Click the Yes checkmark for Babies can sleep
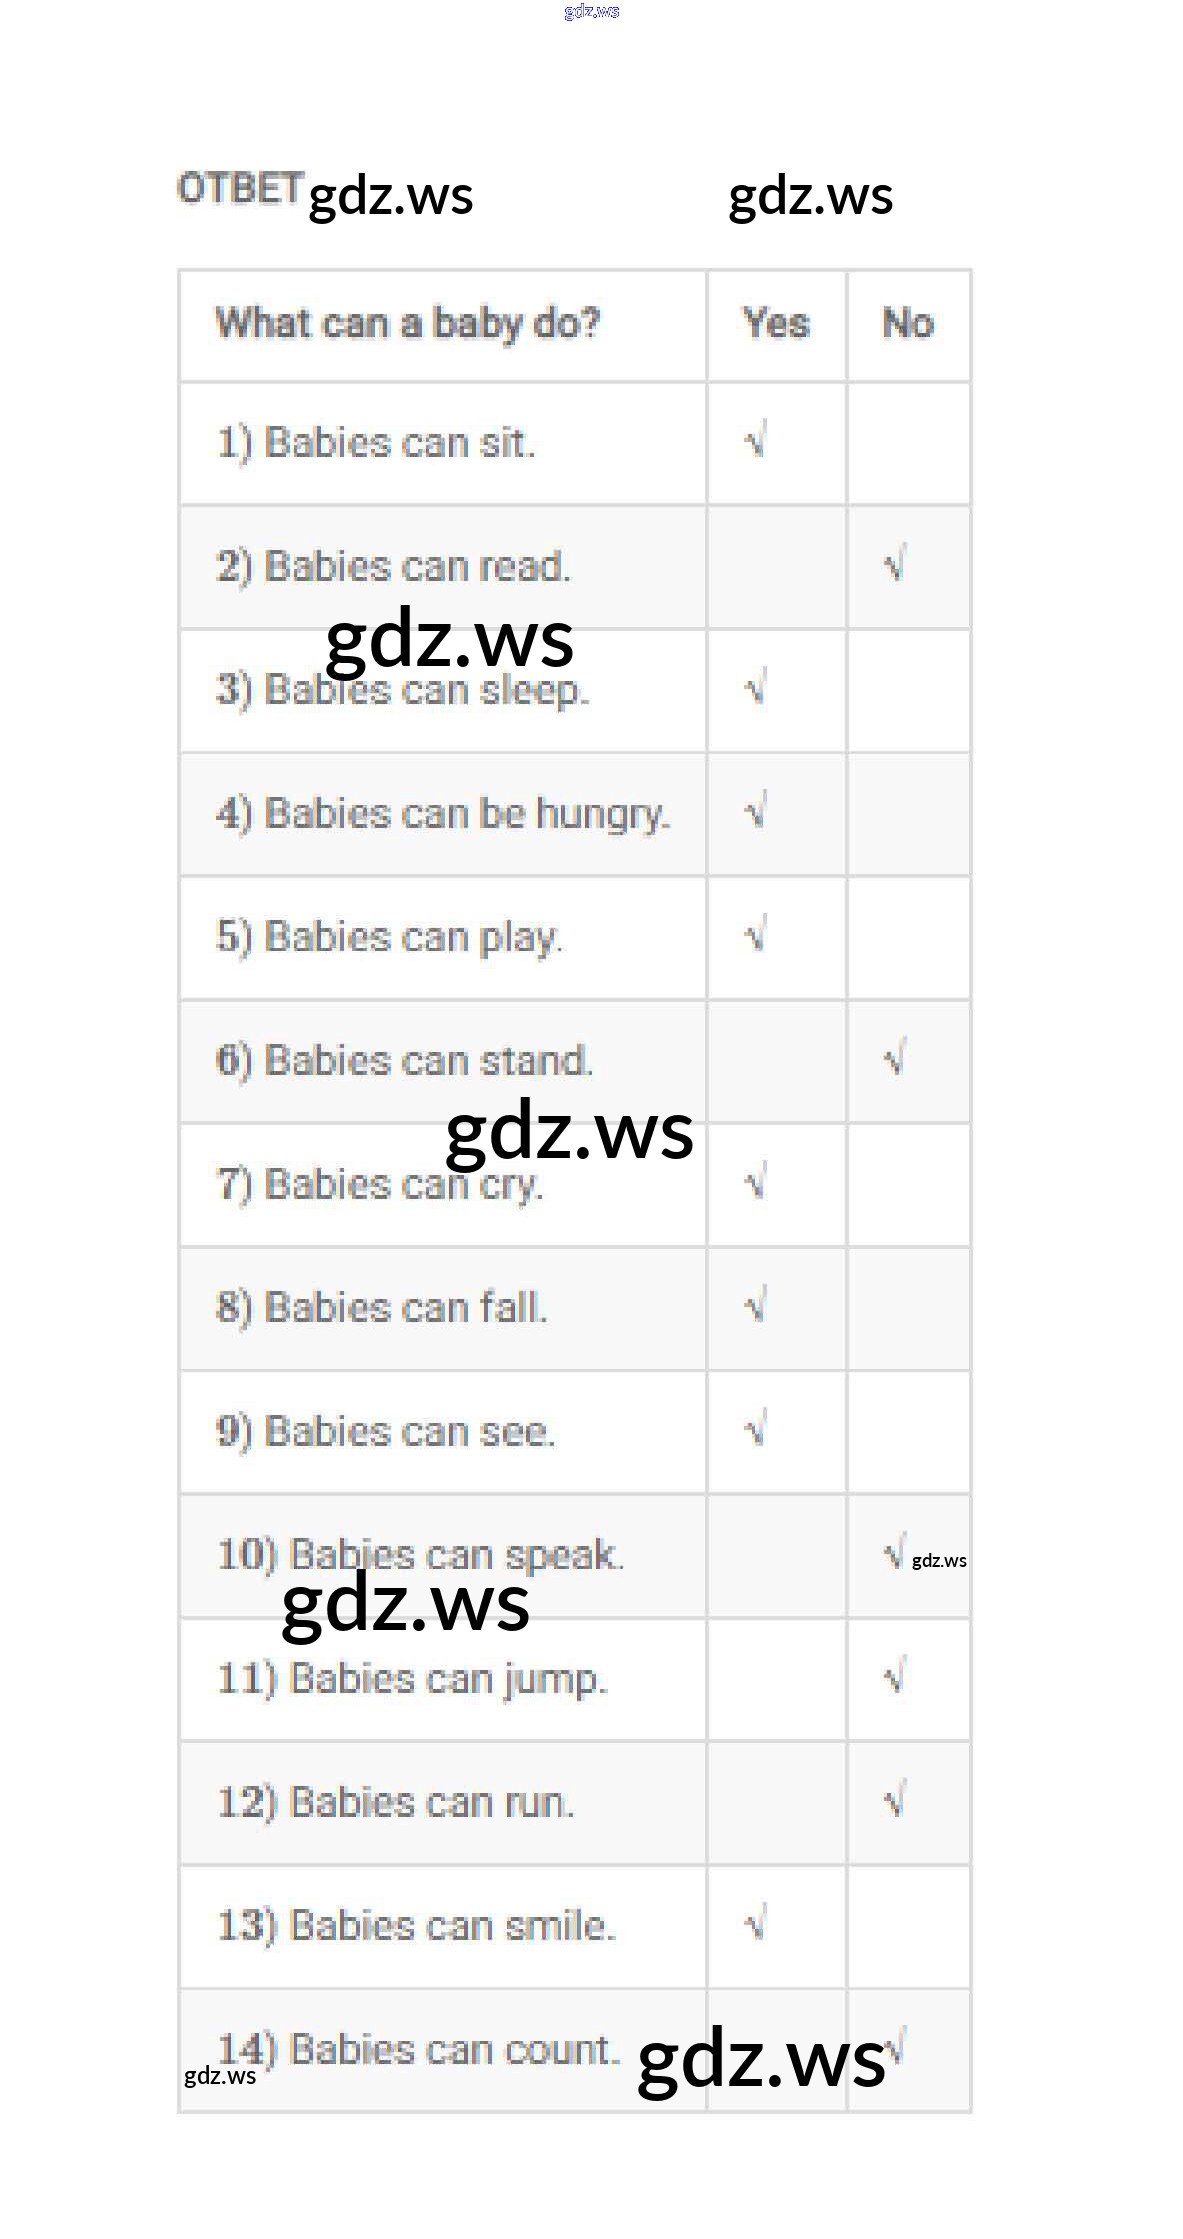The height and width of the screenshot is (2239, 1183). (756, 688)
